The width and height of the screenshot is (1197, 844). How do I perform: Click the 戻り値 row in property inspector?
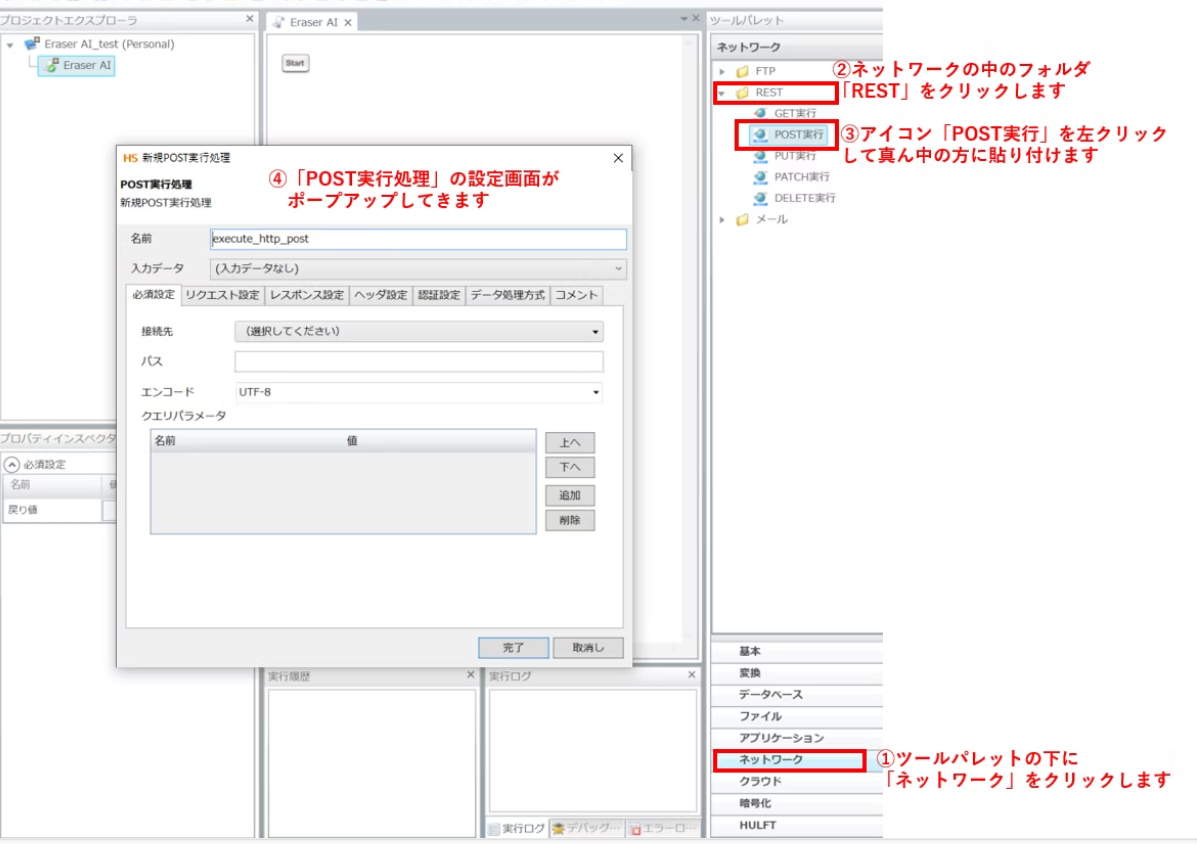60,510
